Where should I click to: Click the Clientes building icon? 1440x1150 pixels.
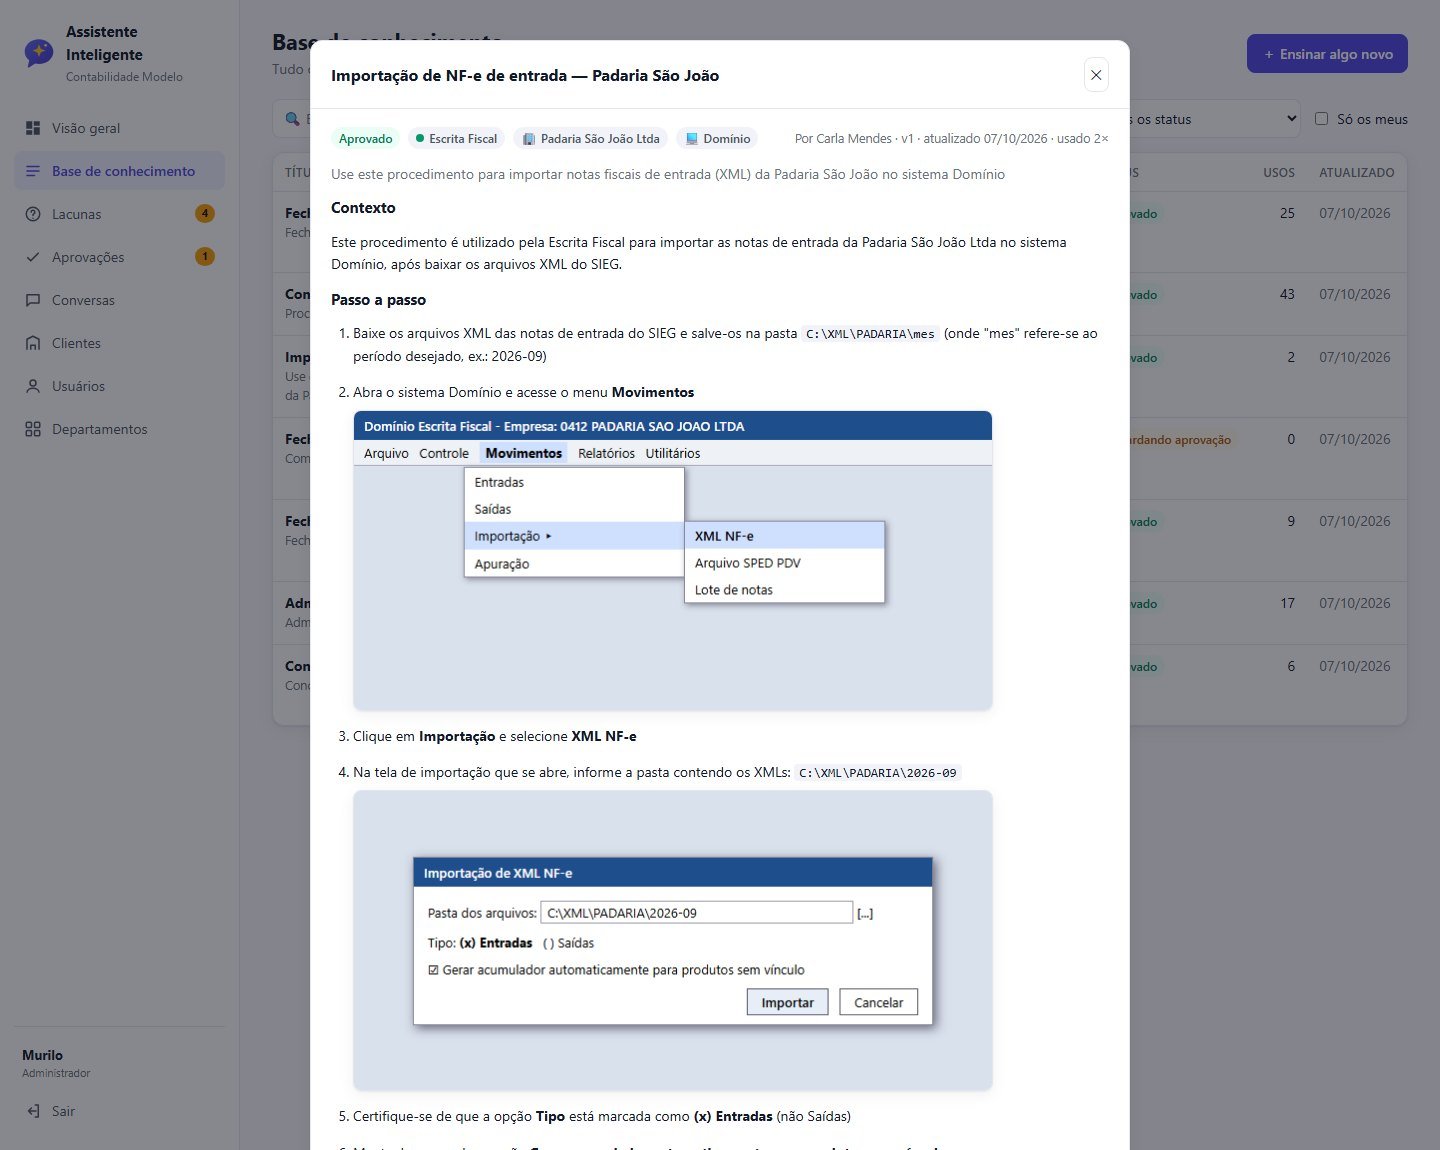(x=33, y=343)
